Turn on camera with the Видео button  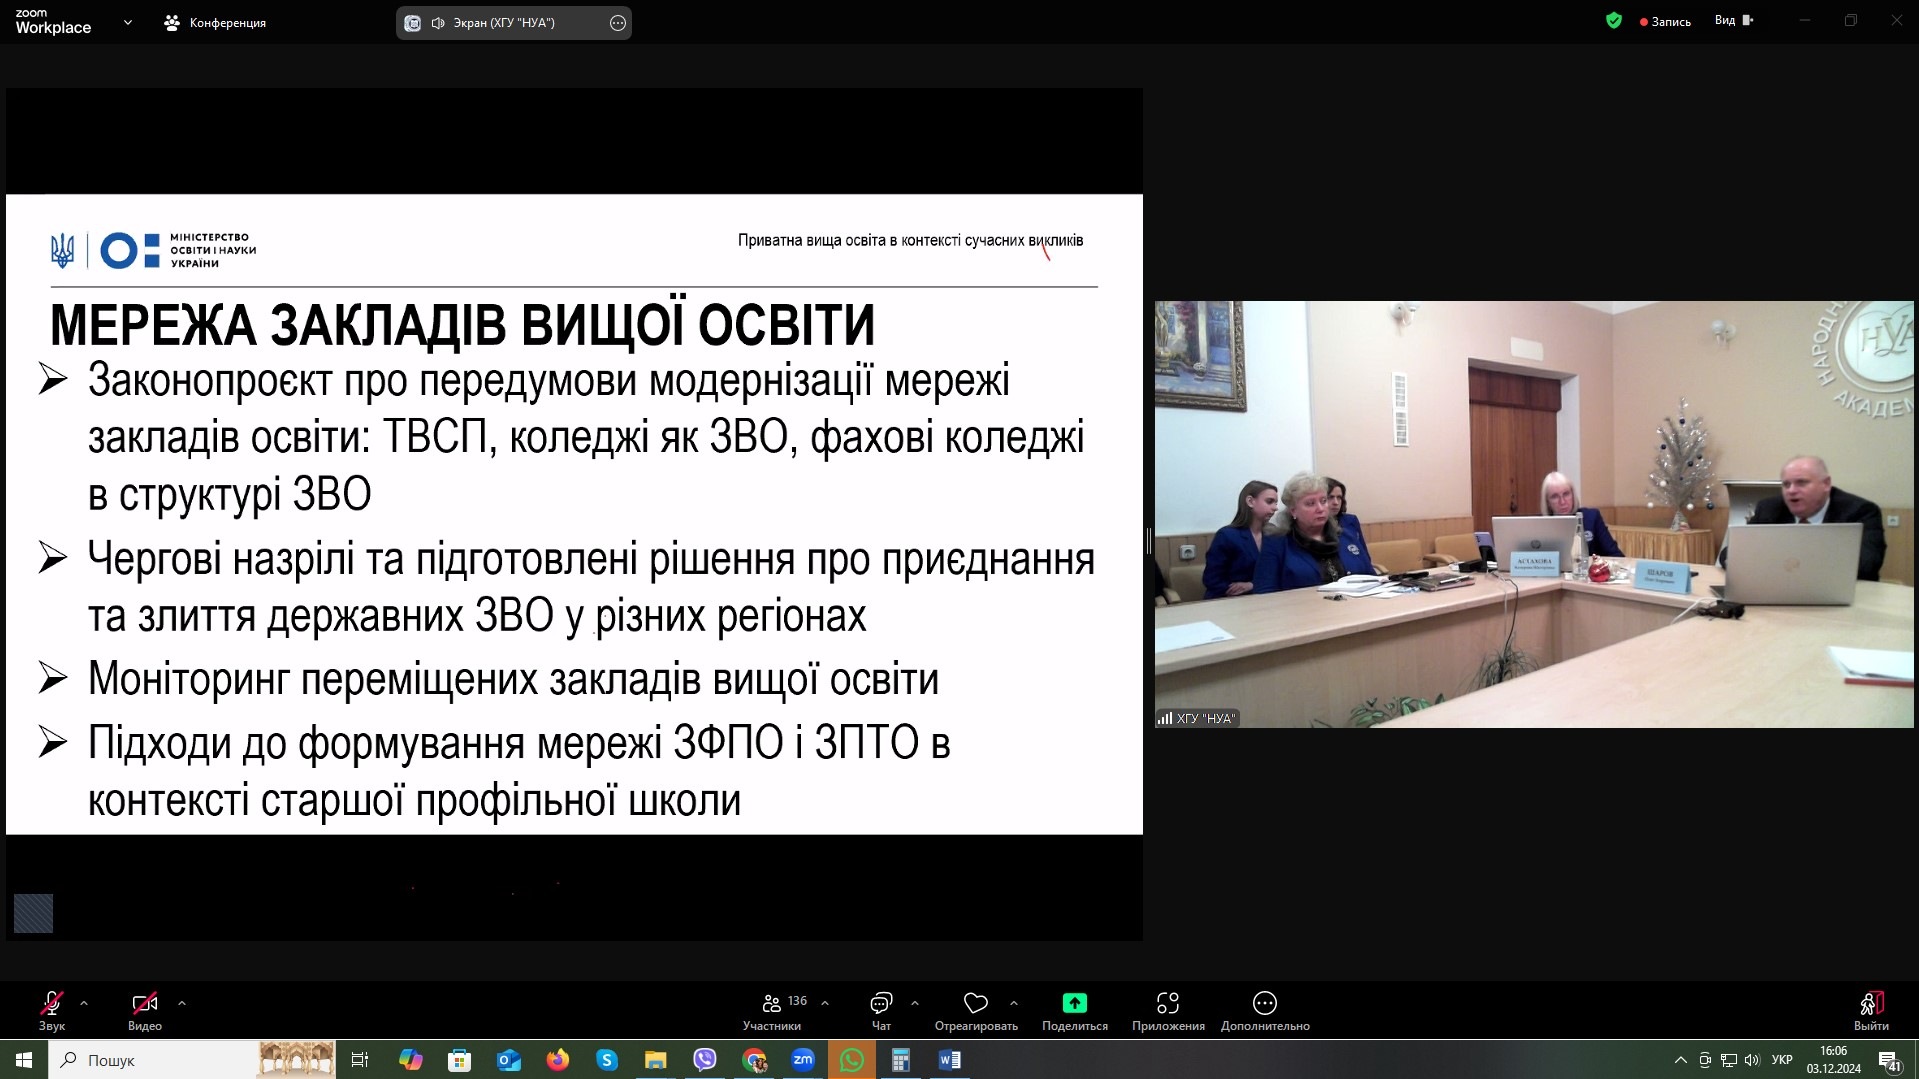pos(144,1009)
